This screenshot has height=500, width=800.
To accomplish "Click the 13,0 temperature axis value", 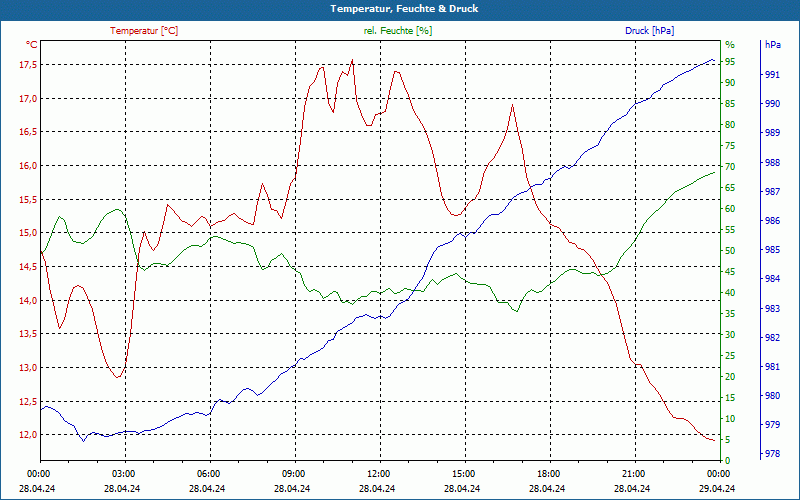I will coord(28,367).
